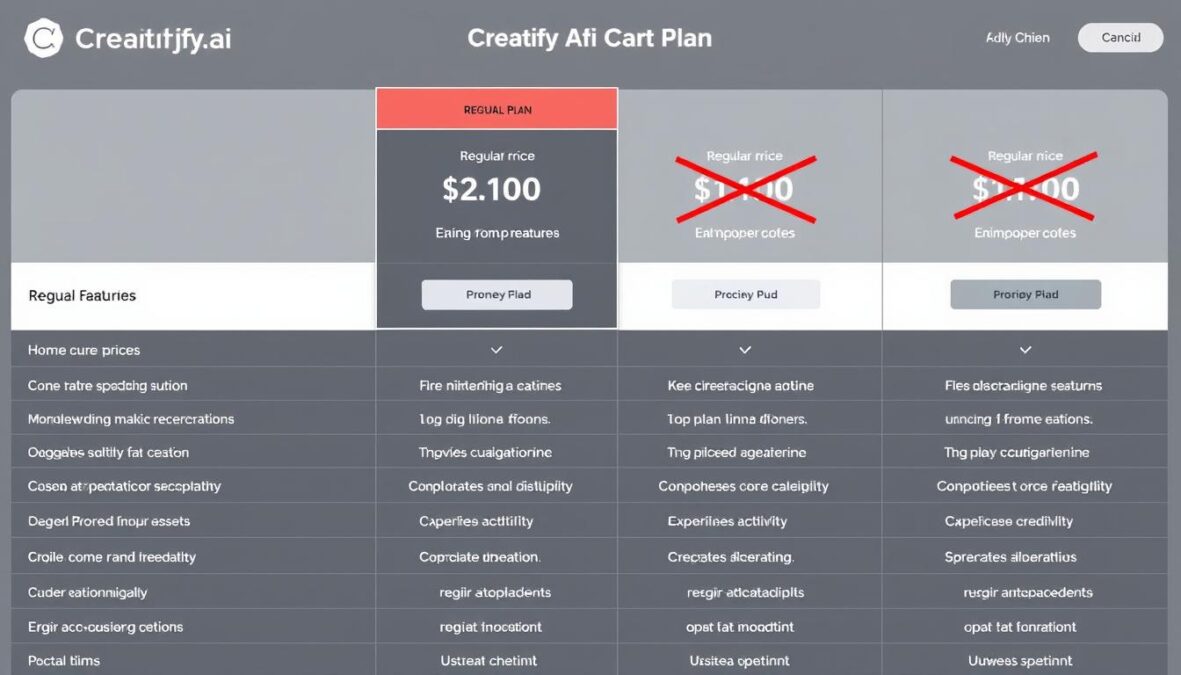
Task: Click the red X over the rightmost plan price
Action: [x=1024, y=188]
